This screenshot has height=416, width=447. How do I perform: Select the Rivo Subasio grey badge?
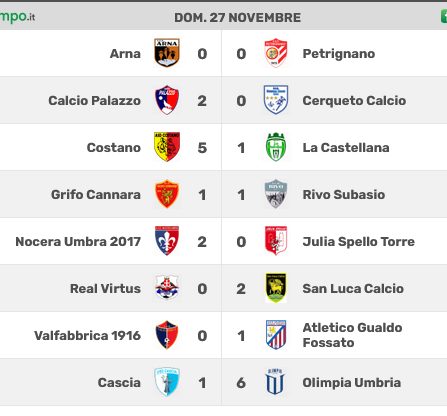[x=276, y=194]
